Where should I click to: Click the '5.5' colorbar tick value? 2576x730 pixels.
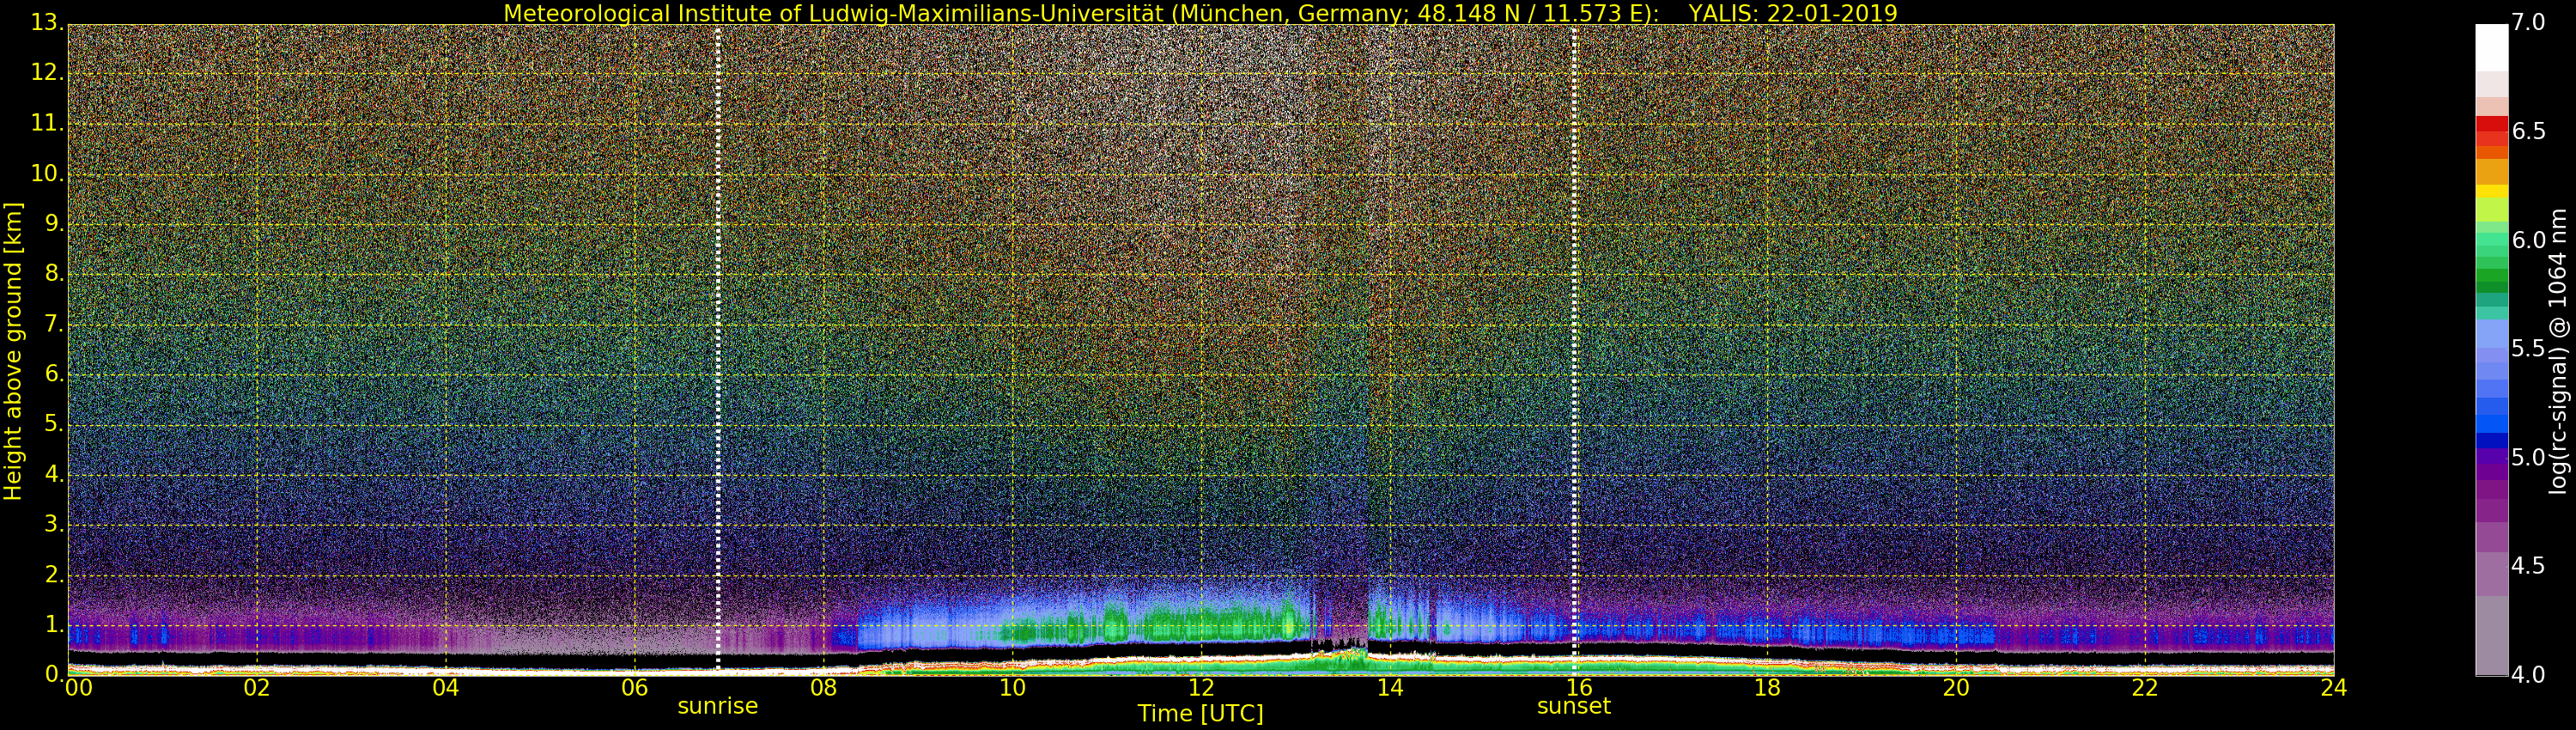[2528, 348]
